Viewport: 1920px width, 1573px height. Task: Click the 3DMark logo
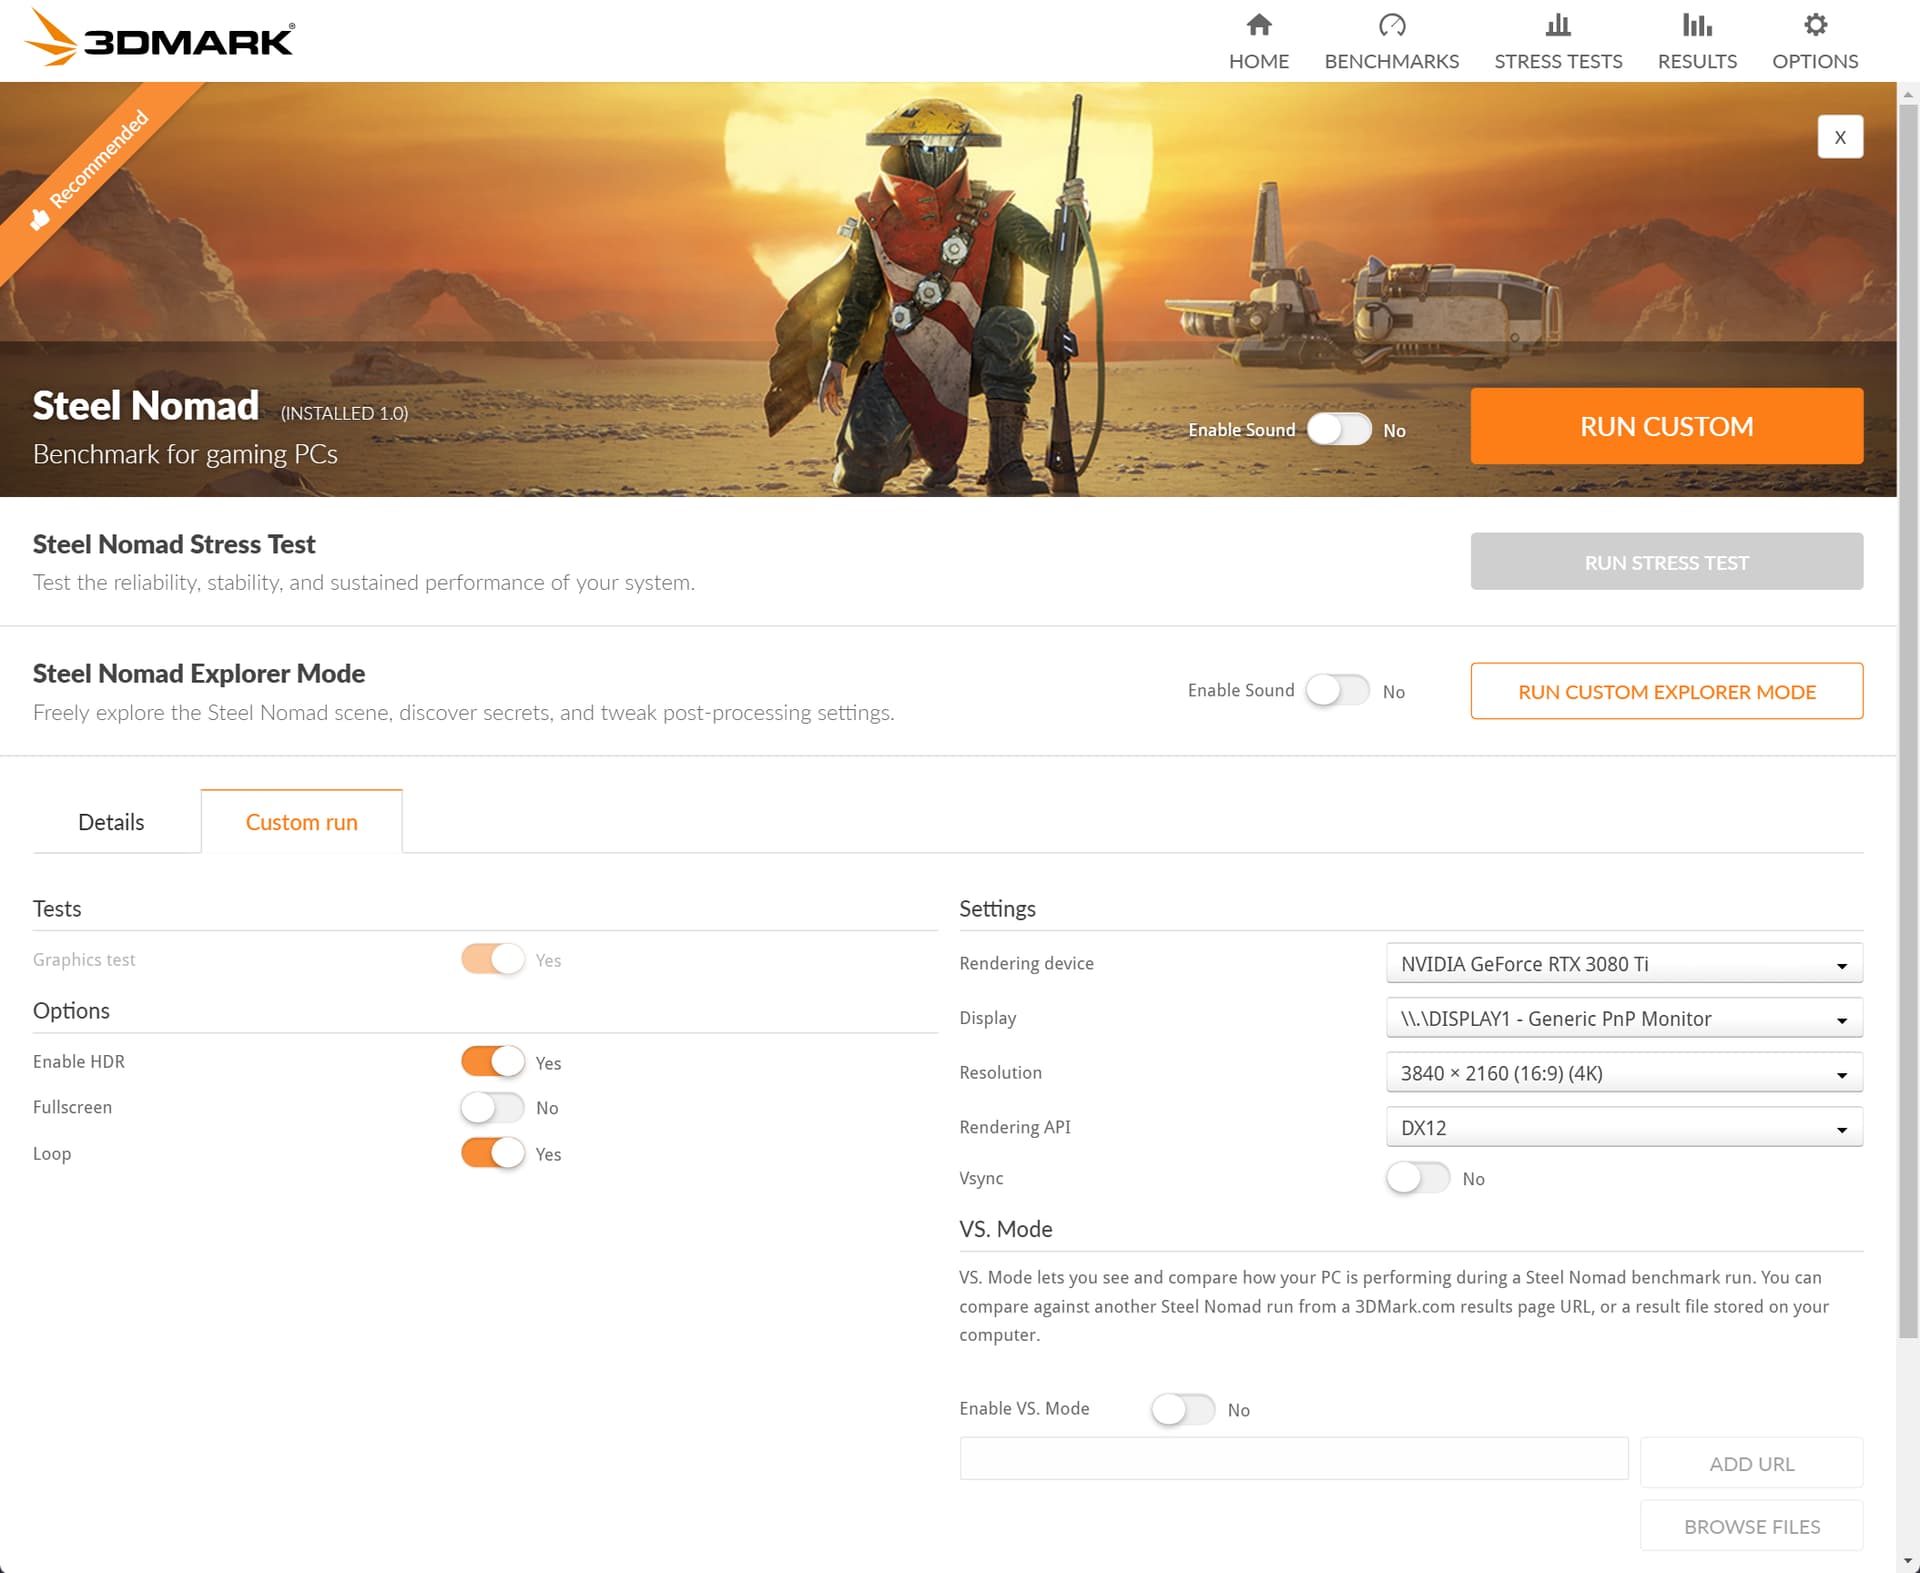[159, 38]
